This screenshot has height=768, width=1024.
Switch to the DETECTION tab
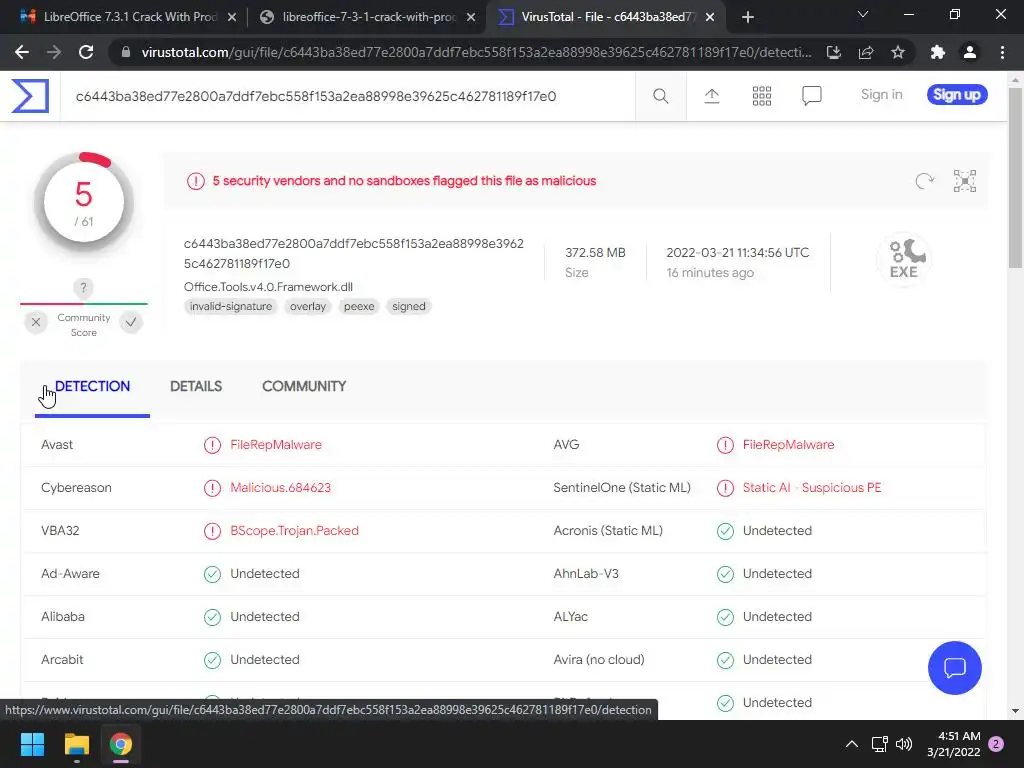tap(92, 387)
